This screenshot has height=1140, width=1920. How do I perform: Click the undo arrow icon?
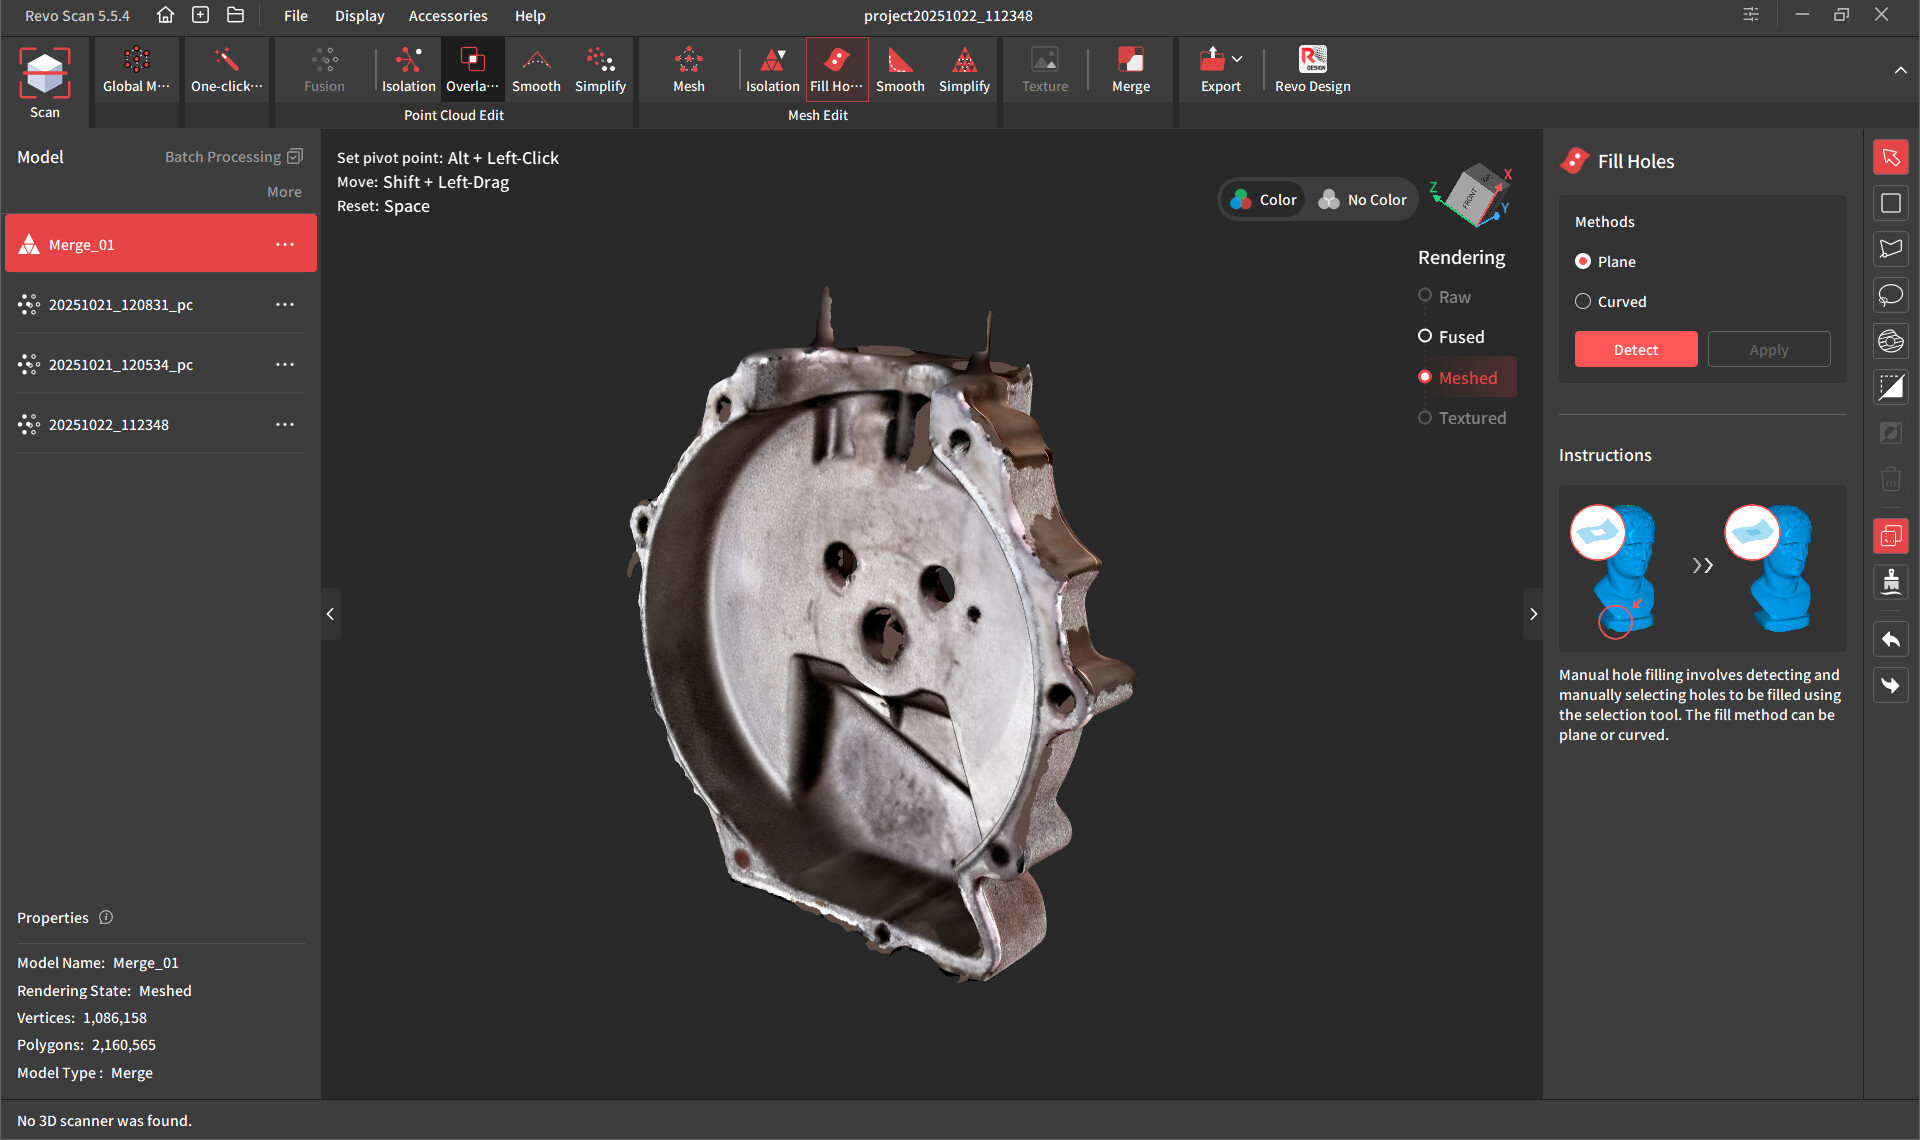click(x=1890, y=640)
